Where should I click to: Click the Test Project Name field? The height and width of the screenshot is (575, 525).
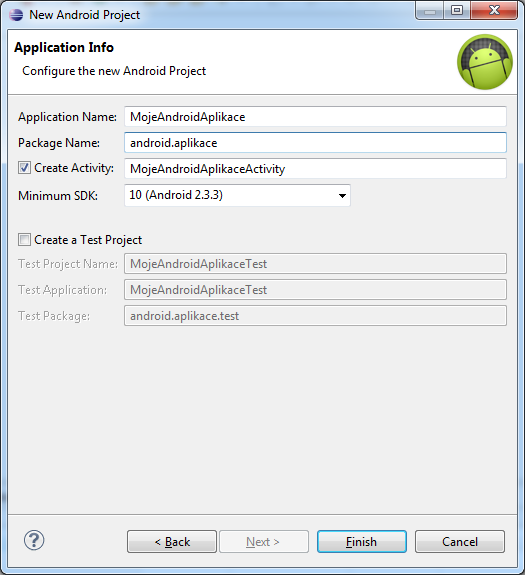point(315,264)
